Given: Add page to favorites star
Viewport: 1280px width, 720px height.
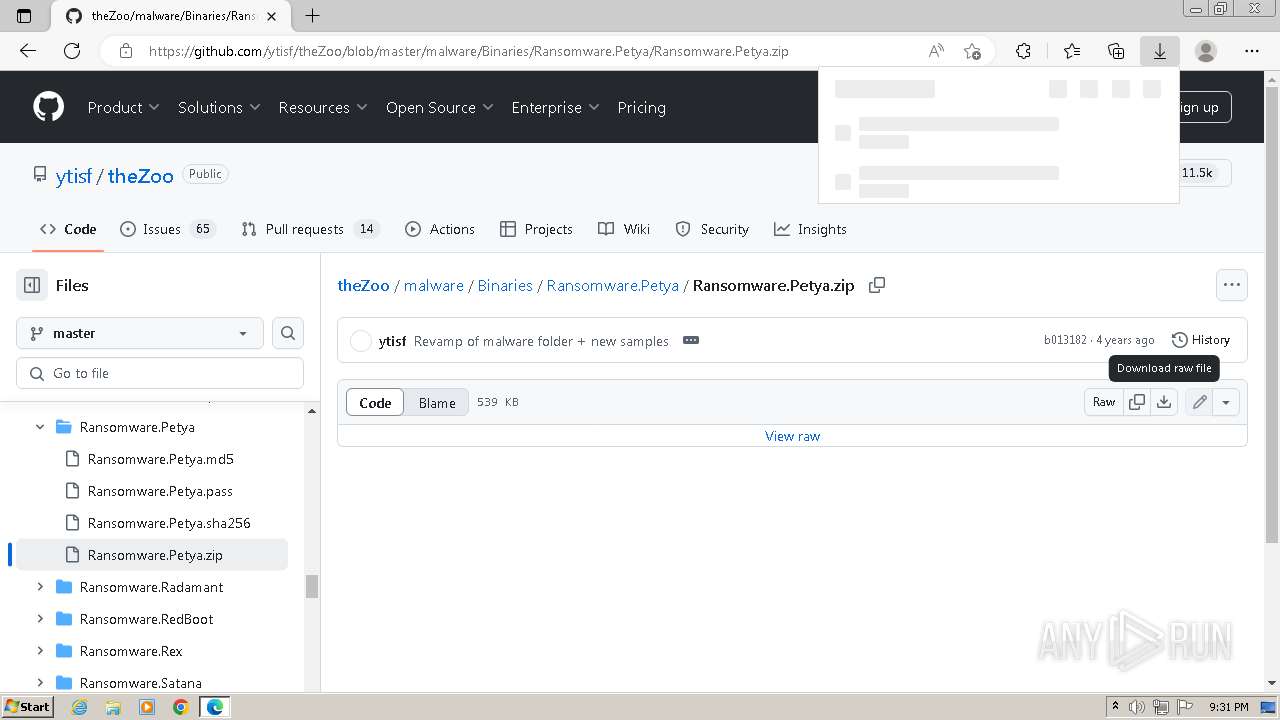Looking at the screenshot, I should point(972,51).
